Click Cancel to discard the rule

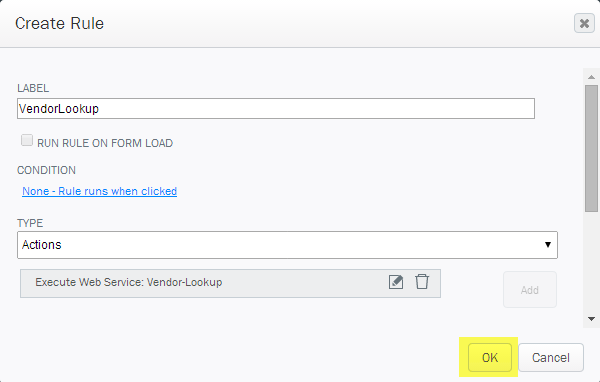(x=551, y=358)
